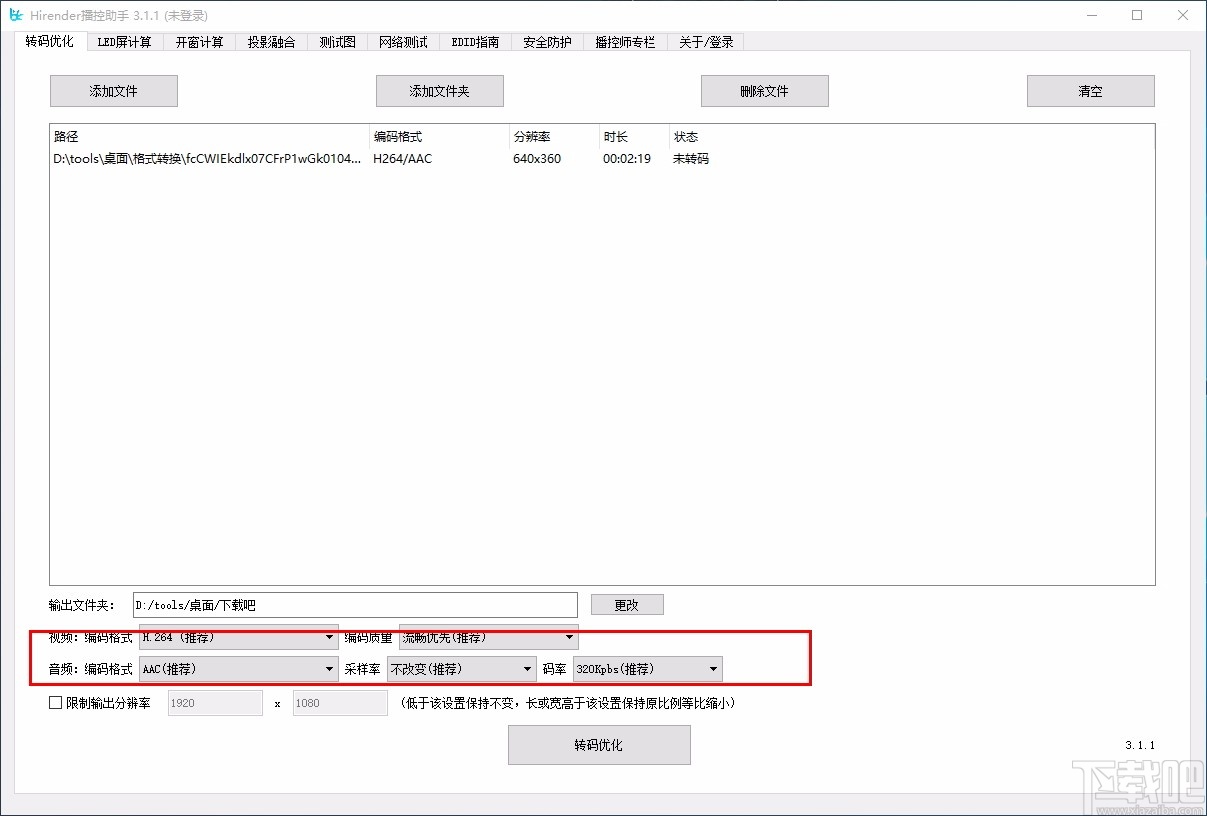Viewport: 1207px width, 816px height.
Task: Switch to the EDID指南 tab
Action: pyautogui.click(x=475, y=42)
